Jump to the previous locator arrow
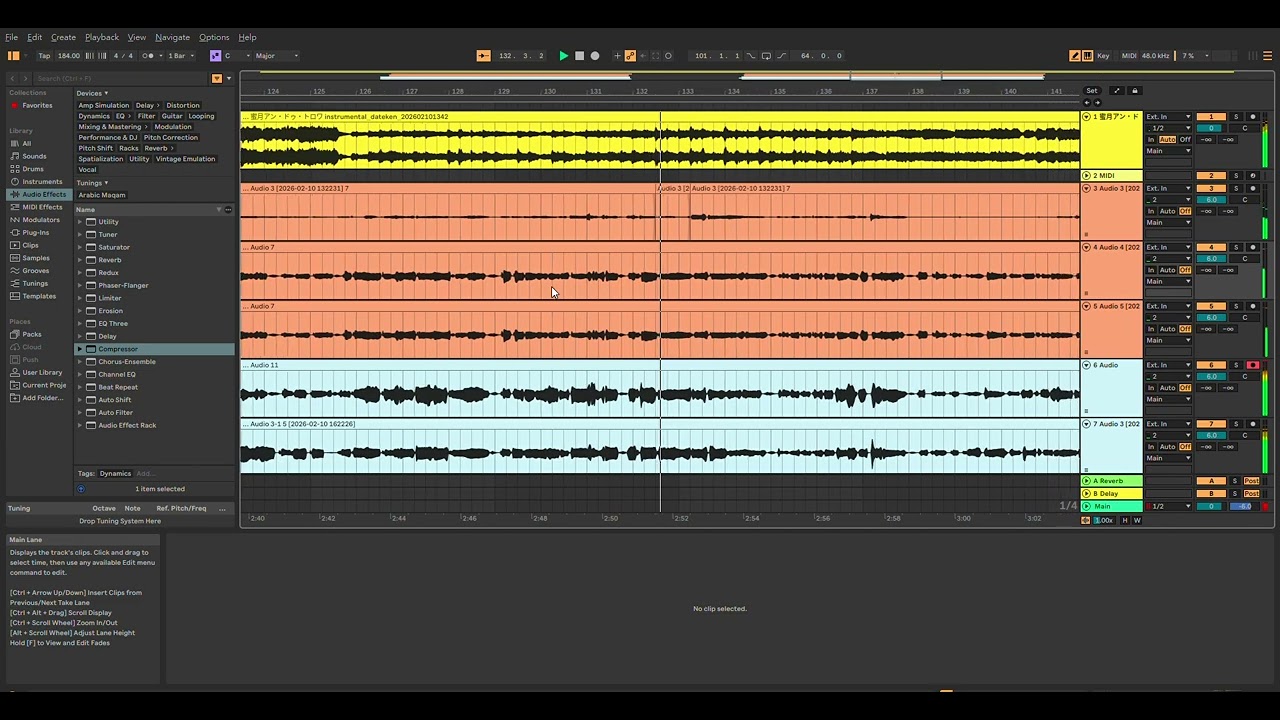The height and width of the screenshot is (720, 1280). pyautogui.click(x=1087, y=102)
